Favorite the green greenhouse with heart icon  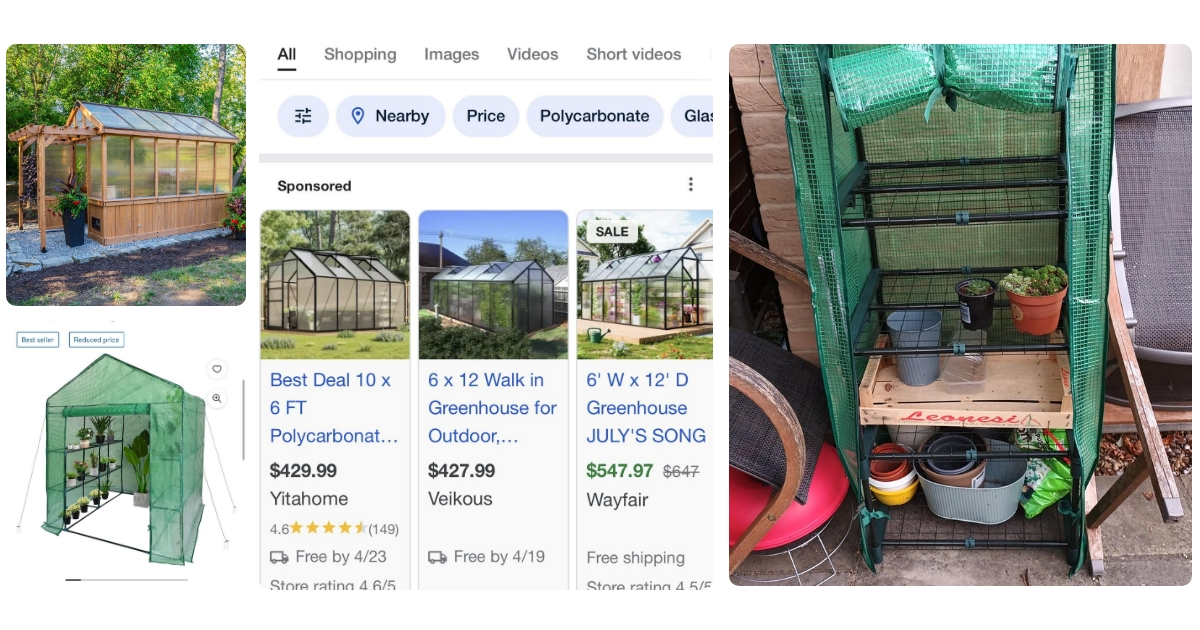tap(216, 369)
